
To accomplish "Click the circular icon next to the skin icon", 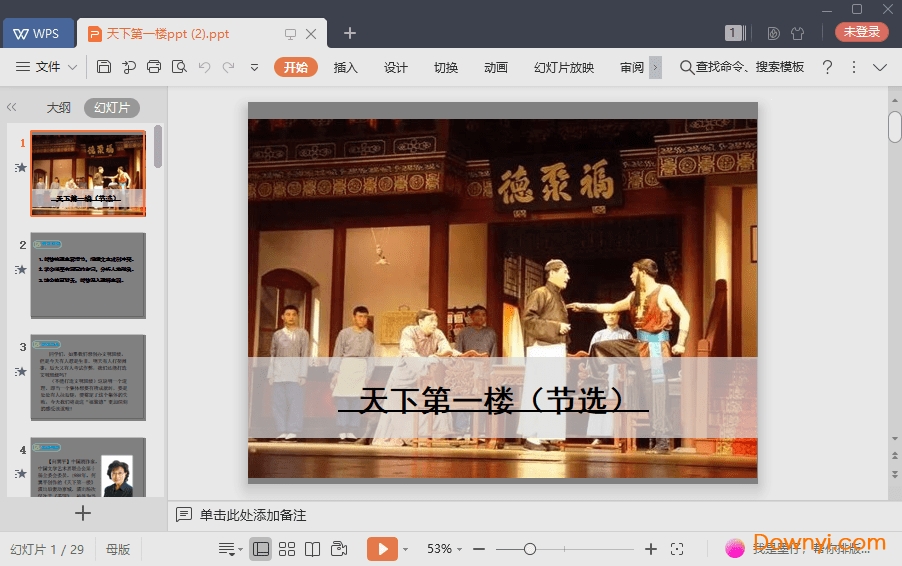I will click(773, 33).
